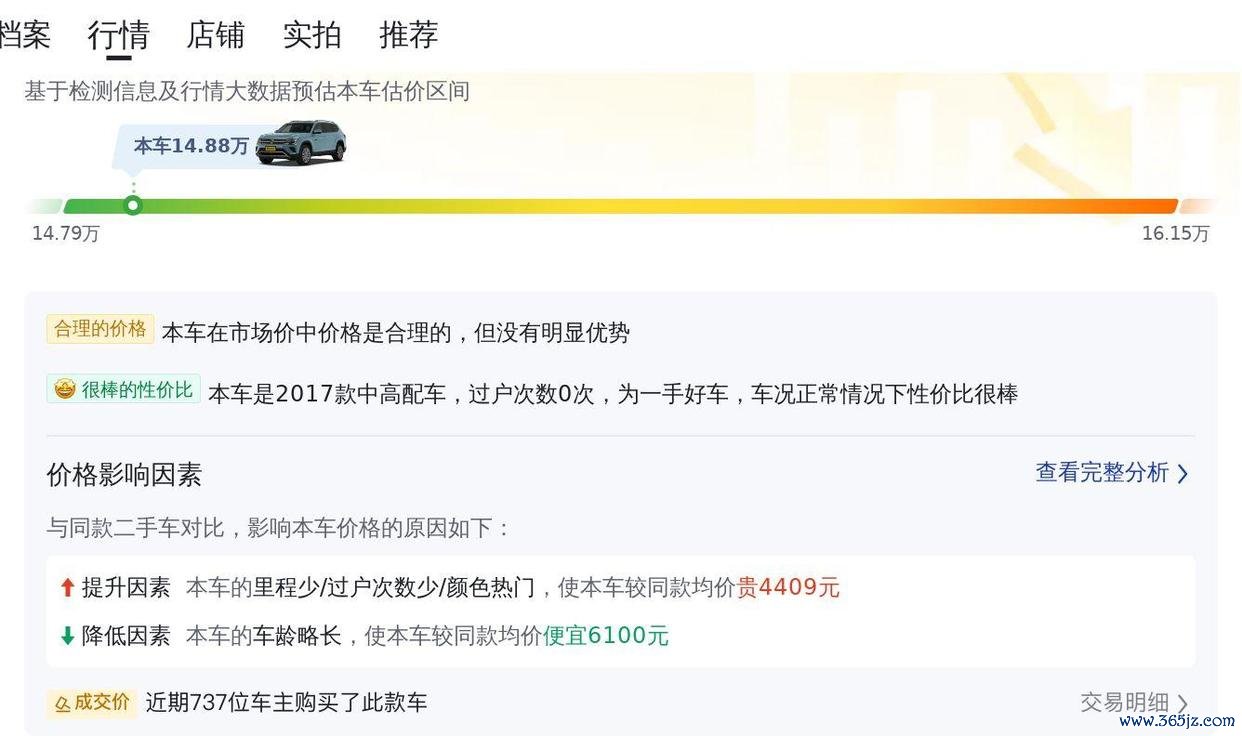Expand chevron beside 交易明细

[x=1182, y=704]
